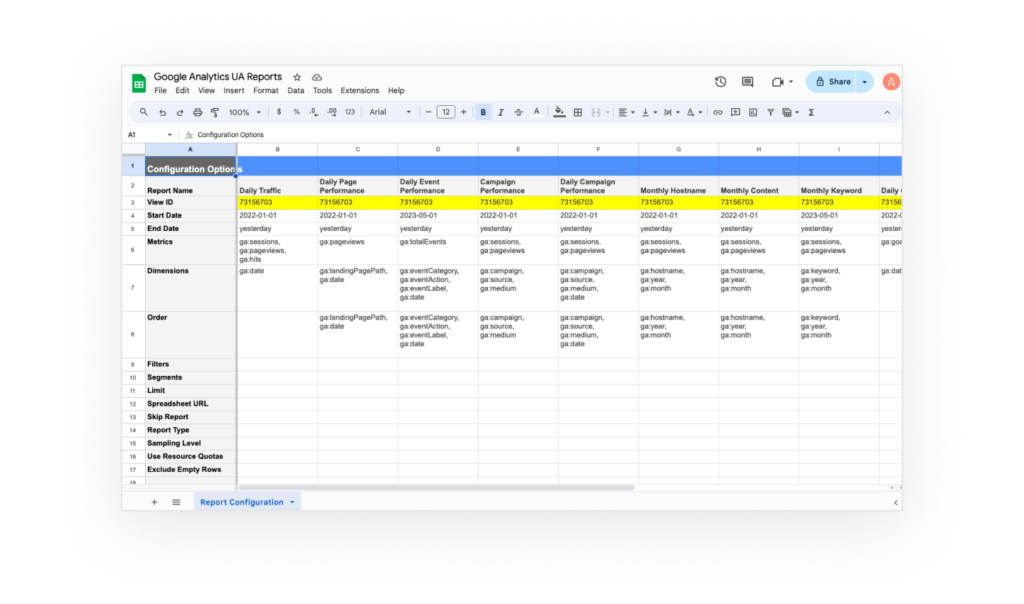Open the search menus magnifier
Viewport: 1024px width, 604px height.
tap(144, 112)
